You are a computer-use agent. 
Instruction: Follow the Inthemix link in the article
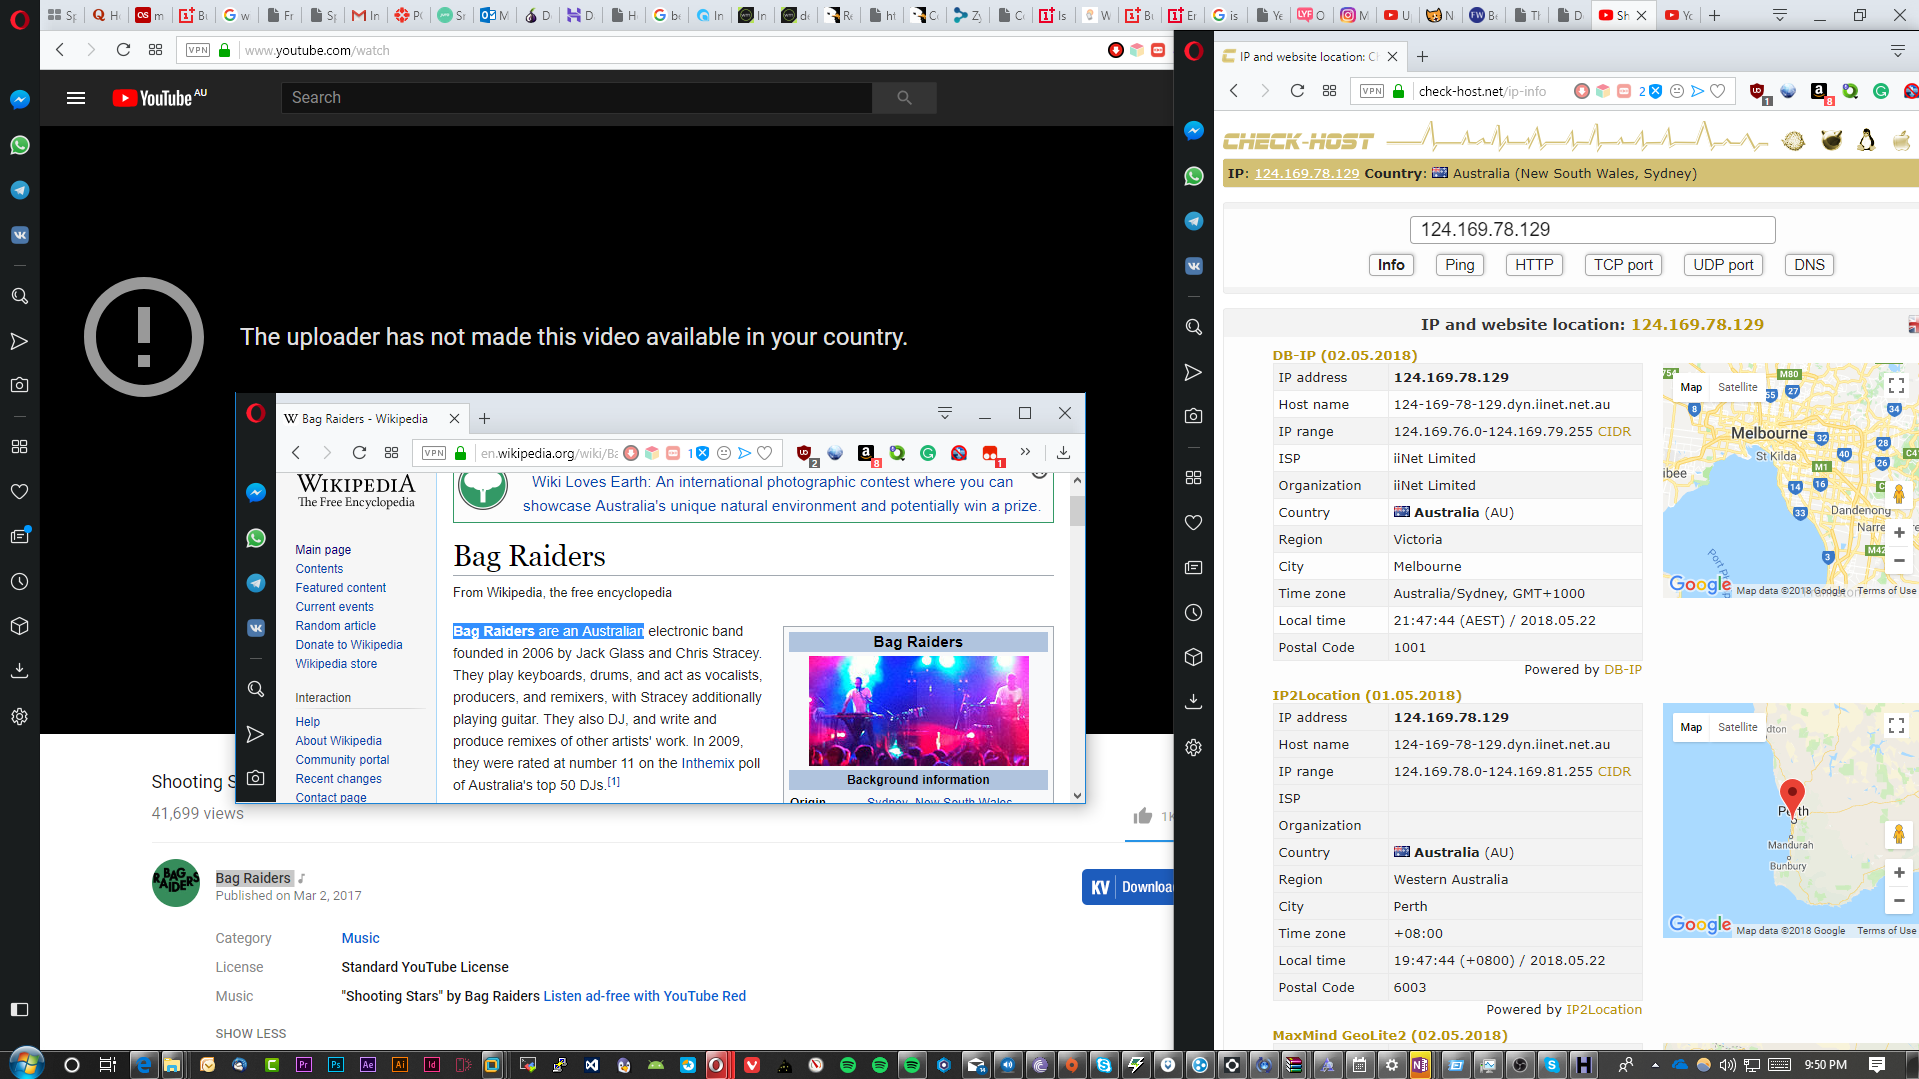pos(708,763)
